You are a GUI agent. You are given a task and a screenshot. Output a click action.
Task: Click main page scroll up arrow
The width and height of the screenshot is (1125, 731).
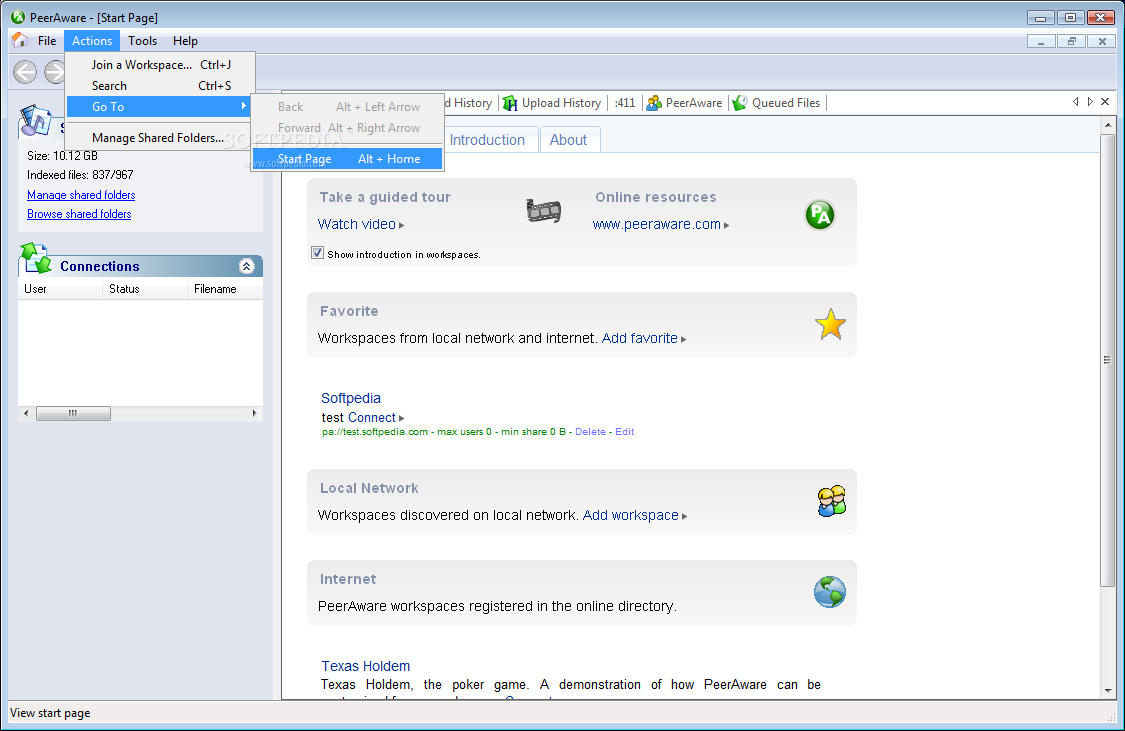[1108, 125]
